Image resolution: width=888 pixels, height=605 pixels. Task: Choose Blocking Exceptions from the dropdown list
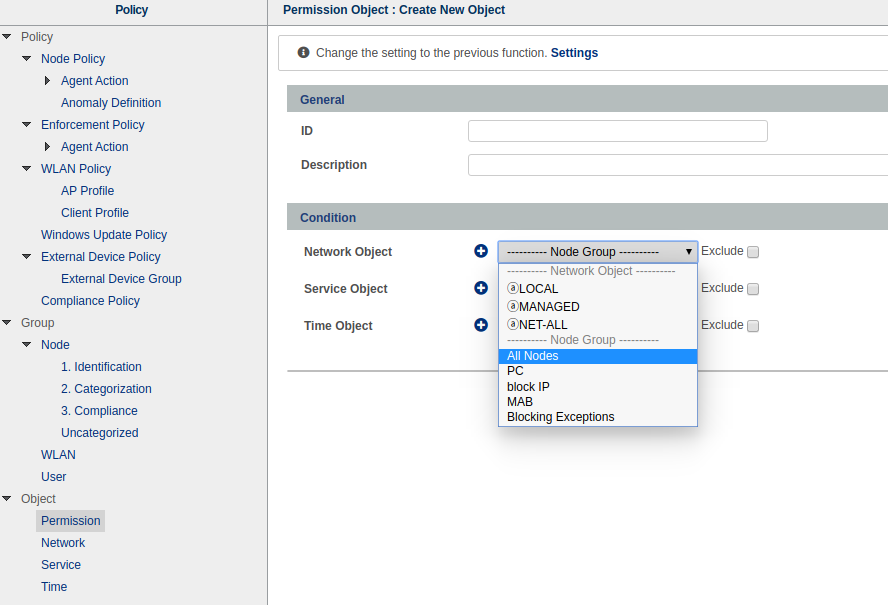560,417
